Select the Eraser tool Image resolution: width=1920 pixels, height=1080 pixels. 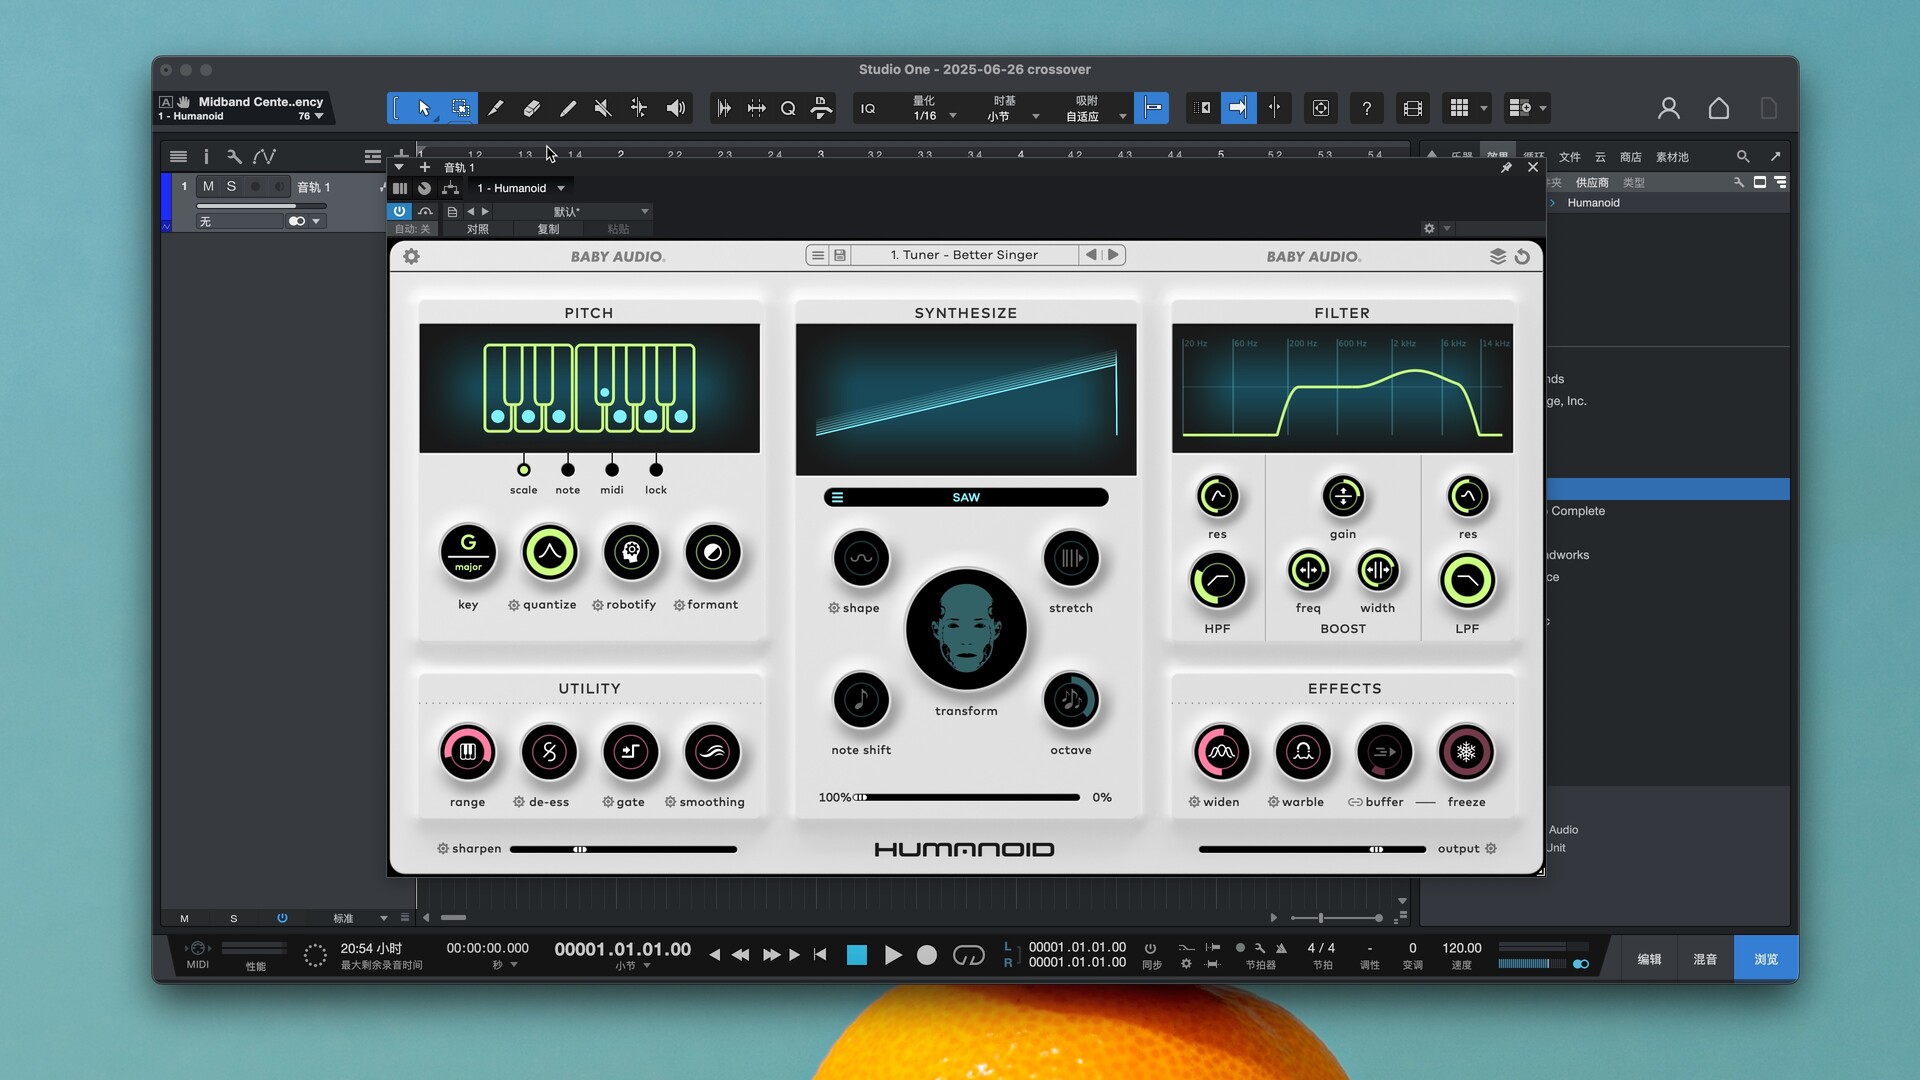point(532,108)
